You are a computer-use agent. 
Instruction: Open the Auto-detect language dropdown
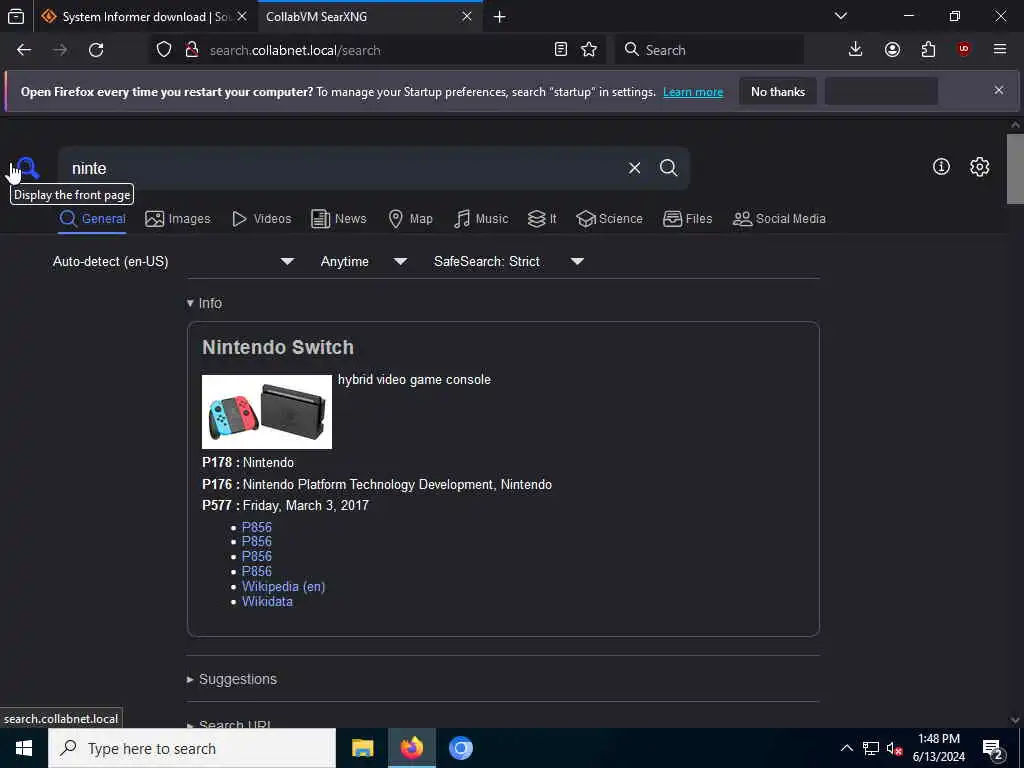point(174,262)
